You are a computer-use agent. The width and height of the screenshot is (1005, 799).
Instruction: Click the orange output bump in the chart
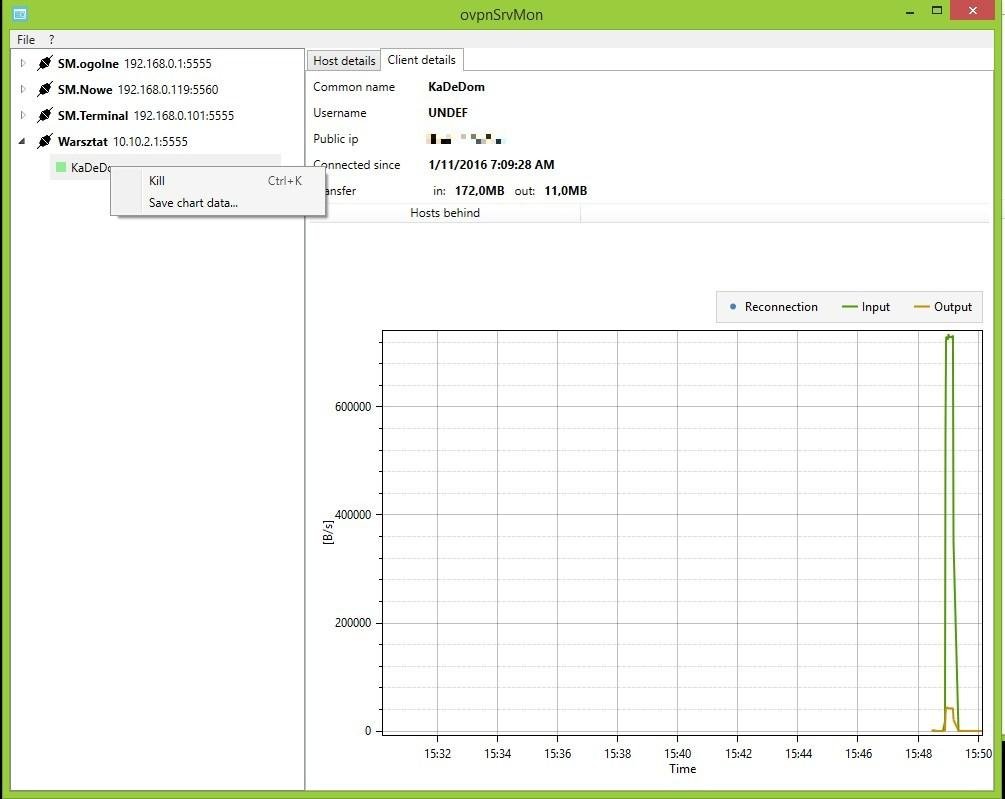click(949, 709)
